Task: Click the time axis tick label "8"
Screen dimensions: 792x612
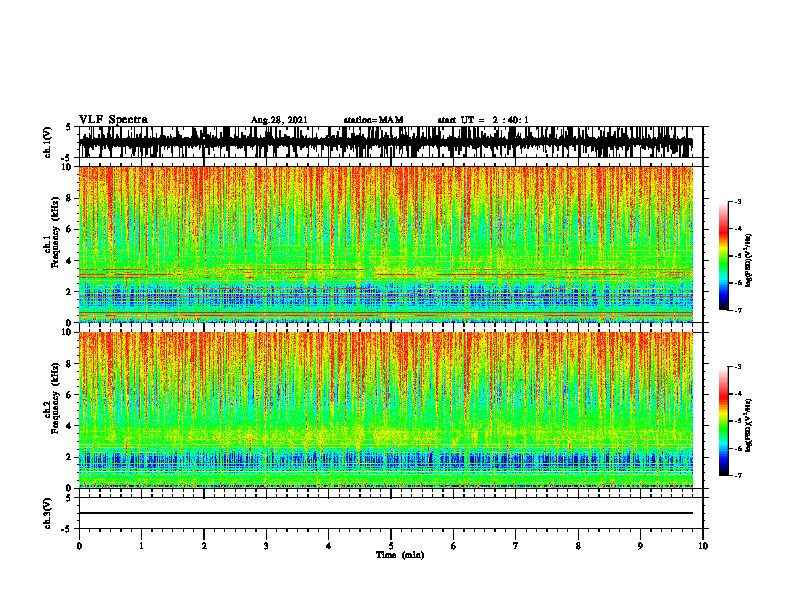Action: tap(578, 546)
